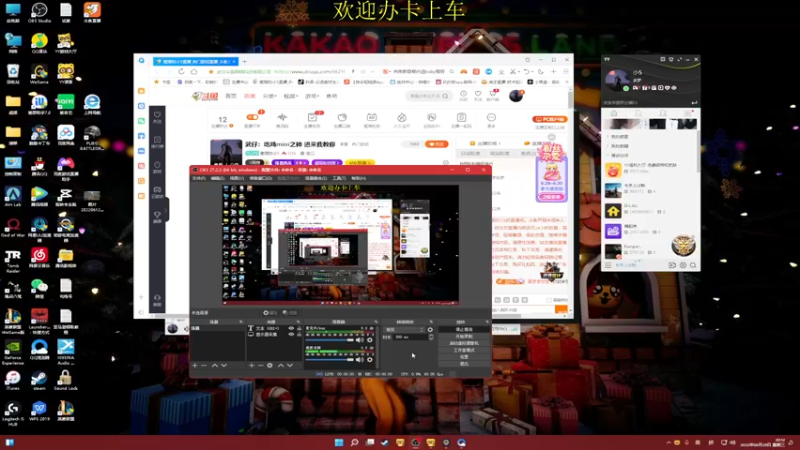
Task: Add a new source in OBS
Action: [252, 365]
